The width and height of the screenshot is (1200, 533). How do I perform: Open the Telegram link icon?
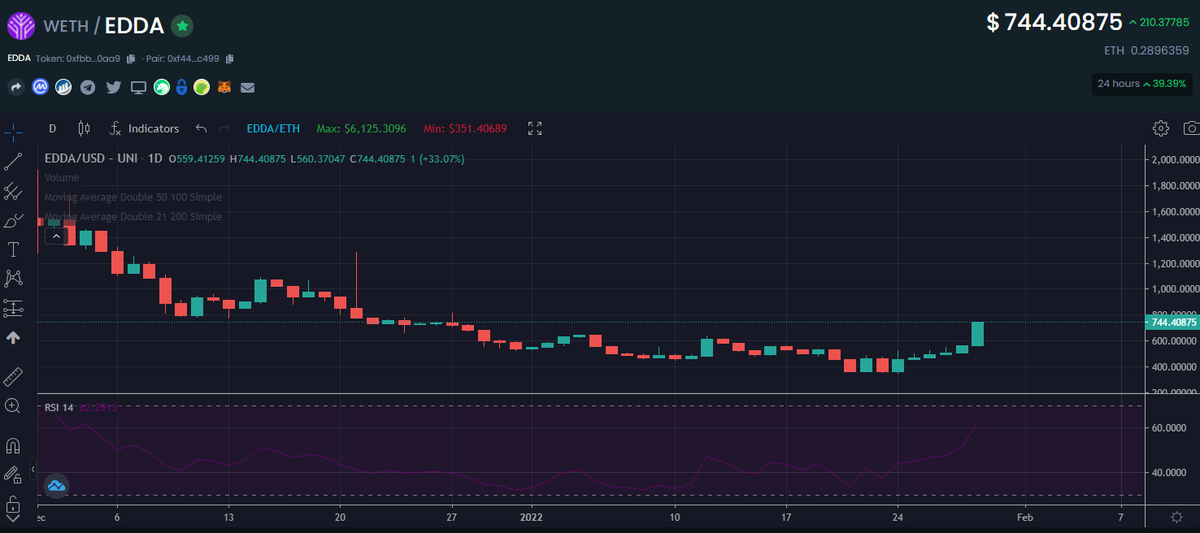(x=89, y=88)
